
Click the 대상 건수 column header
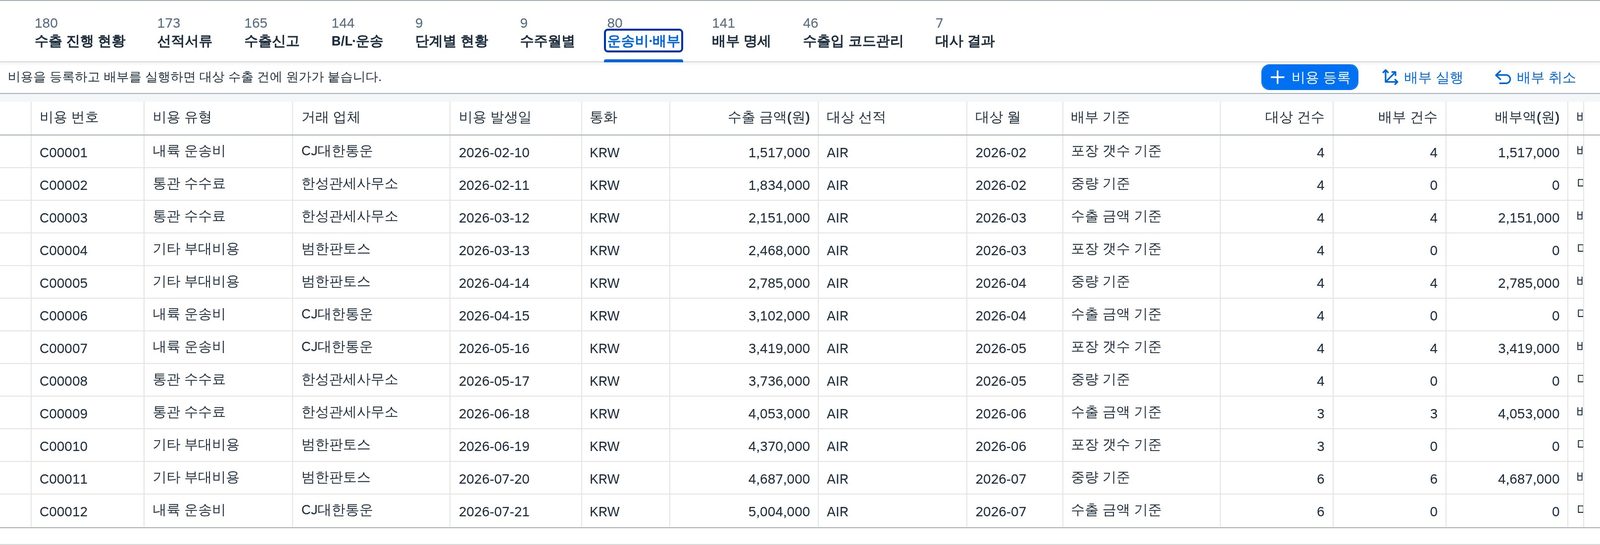pyautogui.click(x=1276, y=117)
